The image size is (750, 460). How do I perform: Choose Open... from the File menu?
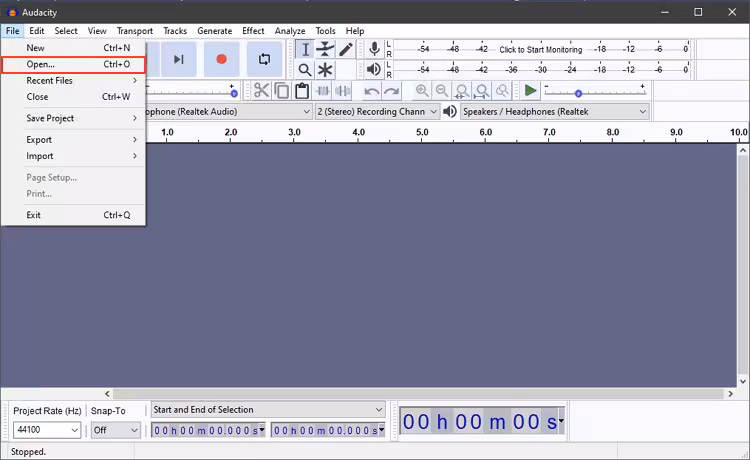(x=73, y=64)
